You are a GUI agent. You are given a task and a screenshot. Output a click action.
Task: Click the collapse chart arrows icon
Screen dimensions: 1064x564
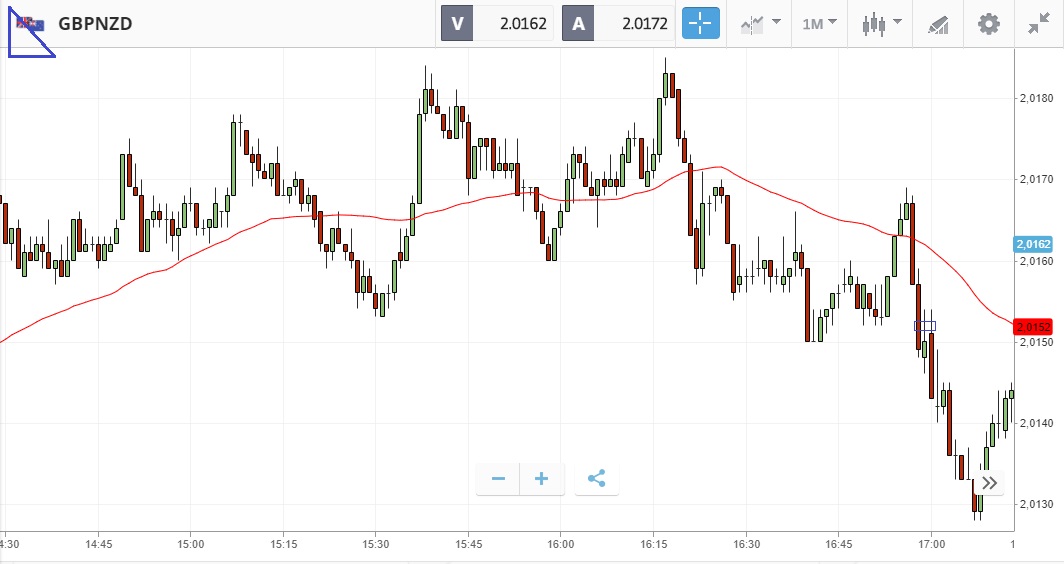pos(1038,24)
